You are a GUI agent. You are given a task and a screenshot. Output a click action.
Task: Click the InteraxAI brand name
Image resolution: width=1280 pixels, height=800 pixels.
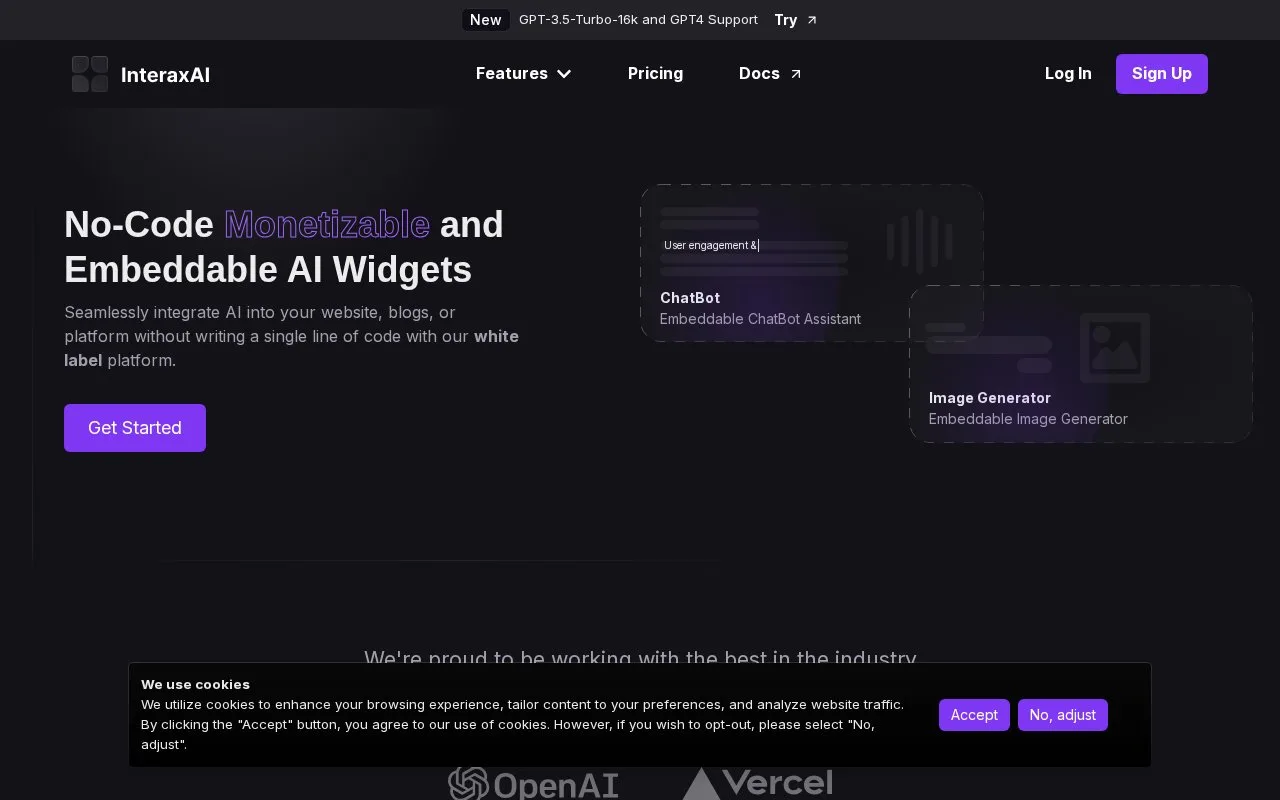pos(165,75)
